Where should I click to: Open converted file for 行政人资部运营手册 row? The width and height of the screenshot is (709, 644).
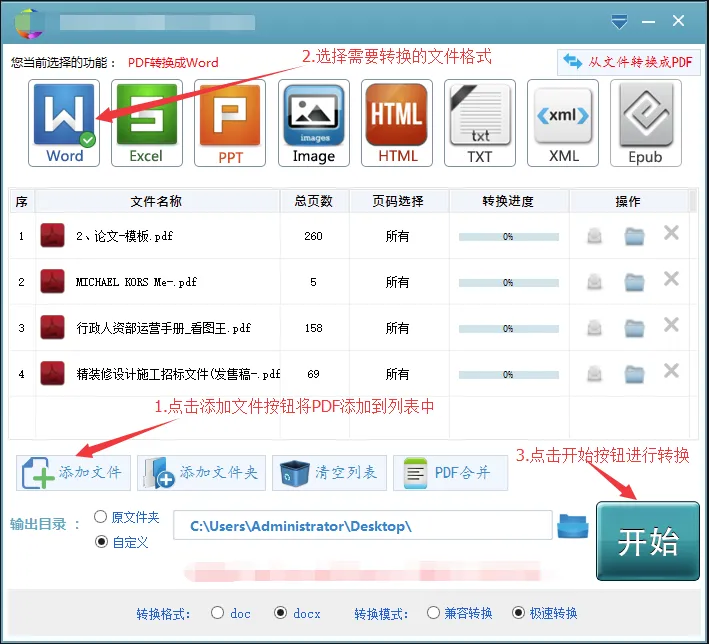[595, 328]
